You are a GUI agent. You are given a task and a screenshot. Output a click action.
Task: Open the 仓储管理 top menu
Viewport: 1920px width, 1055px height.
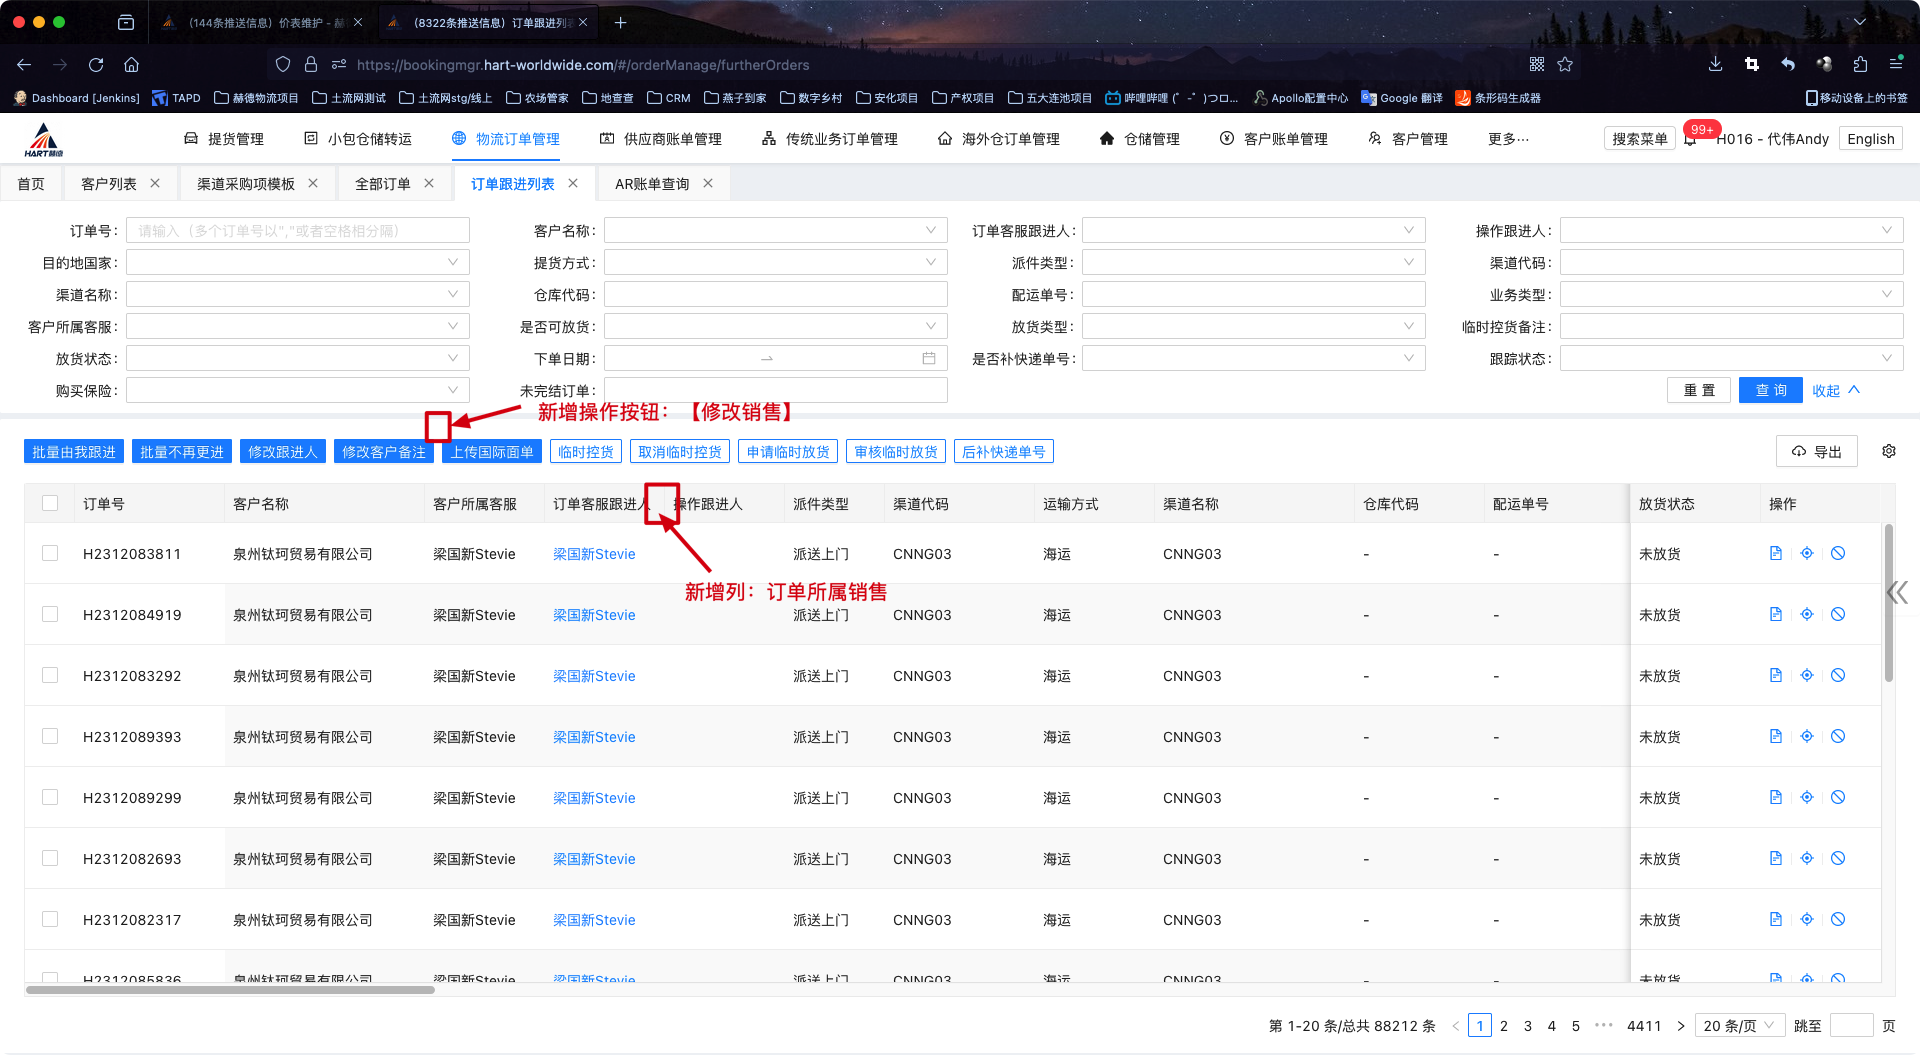tap(1140, 139)
